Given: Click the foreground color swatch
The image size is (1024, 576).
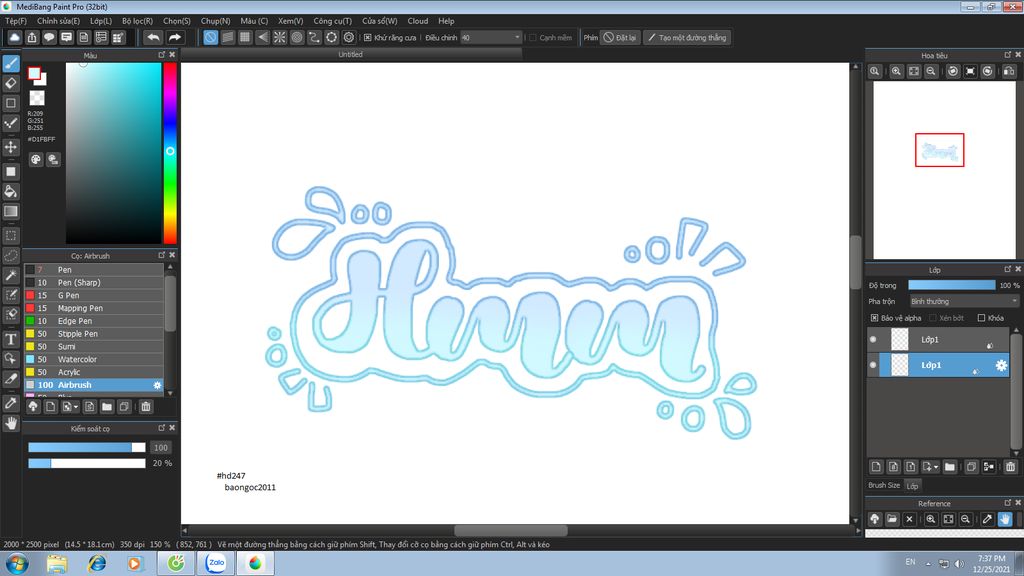Looking at the screenshot, I should (34, 74).
